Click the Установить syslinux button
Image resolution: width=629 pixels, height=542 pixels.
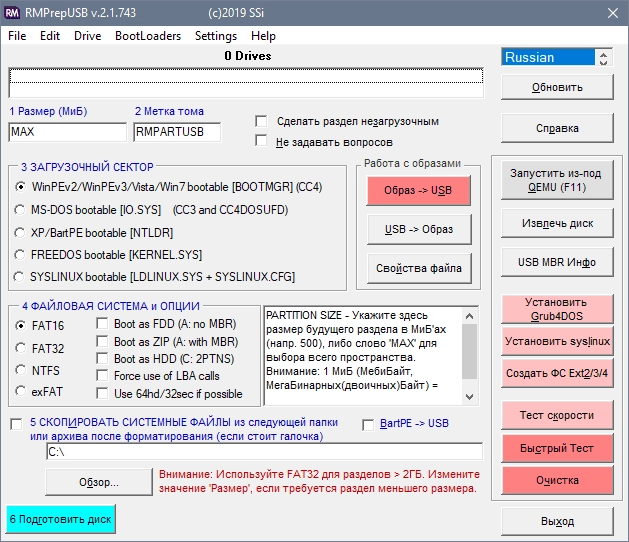click(557, 341)
